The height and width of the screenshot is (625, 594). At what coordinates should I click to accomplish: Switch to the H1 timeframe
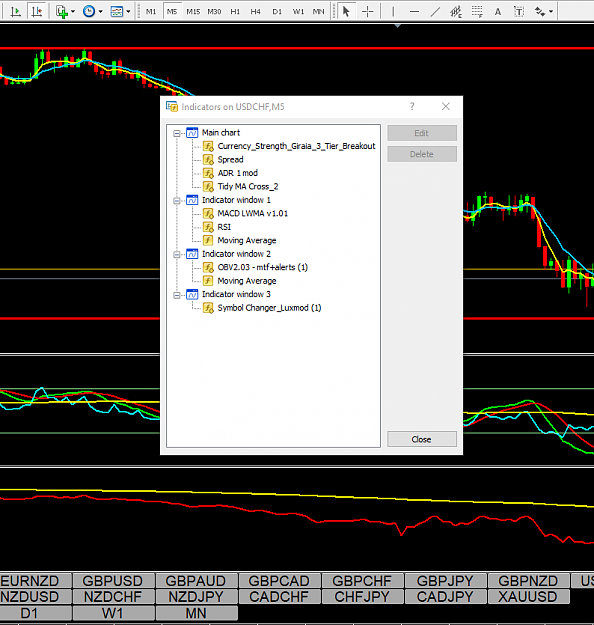235,12
